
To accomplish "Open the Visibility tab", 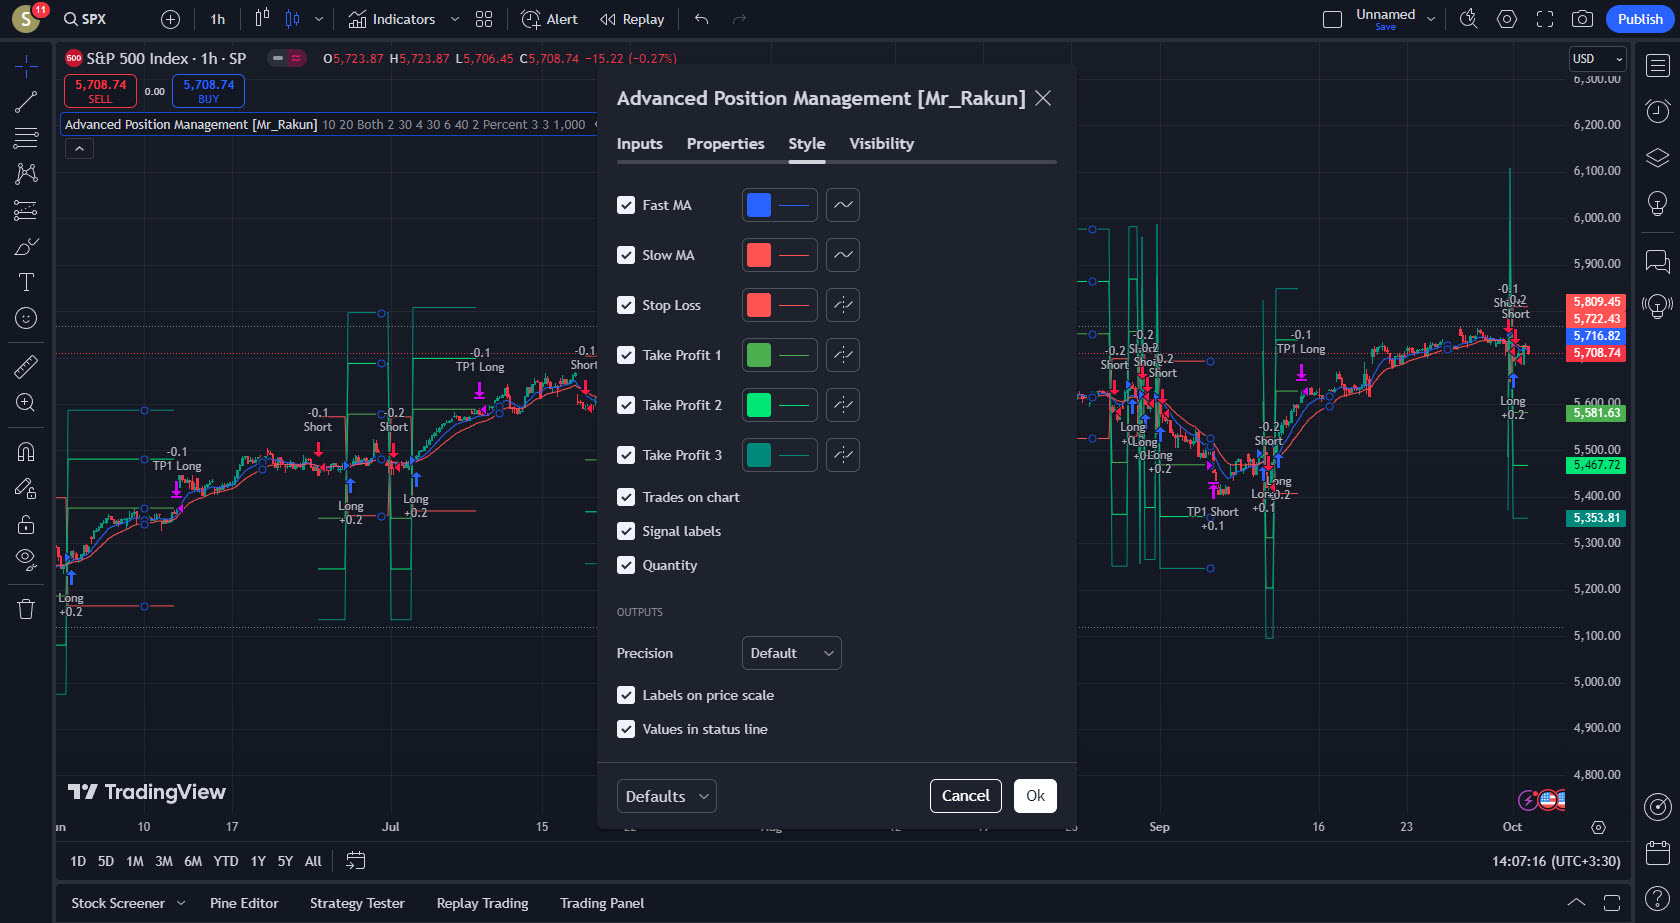I will click(881, 144).
